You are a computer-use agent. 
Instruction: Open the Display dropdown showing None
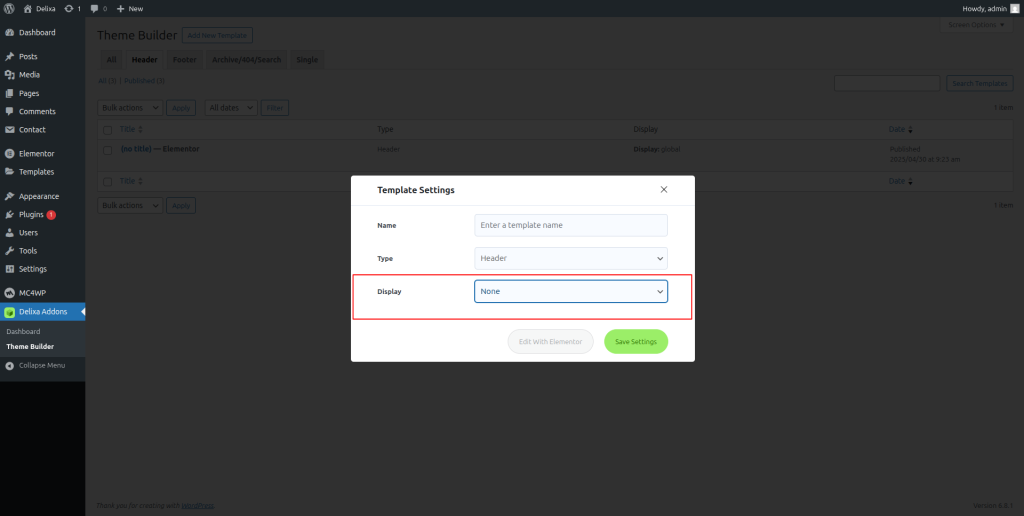click(x=571, y=291)
